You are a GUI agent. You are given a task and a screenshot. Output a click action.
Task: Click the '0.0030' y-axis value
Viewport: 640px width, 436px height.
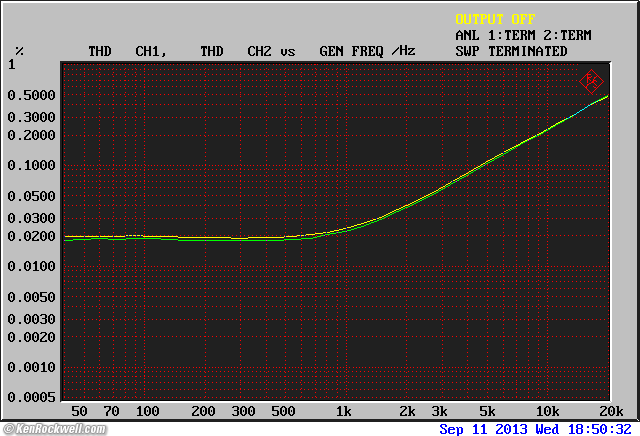pos(31,319)
